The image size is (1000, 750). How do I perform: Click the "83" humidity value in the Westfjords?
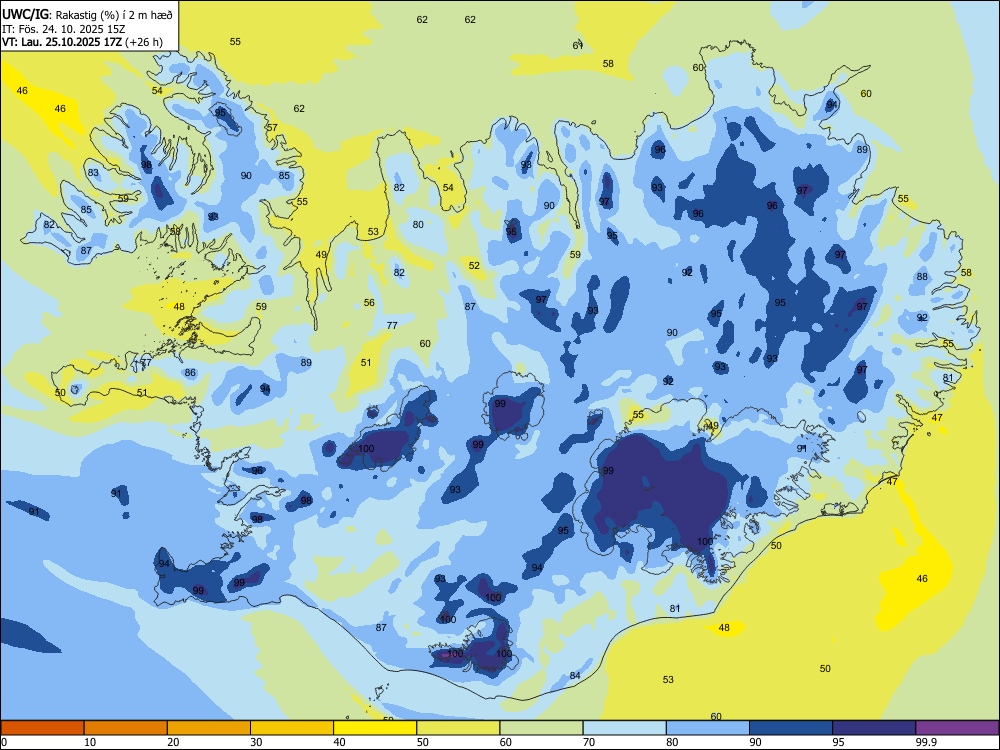point(94,173)
